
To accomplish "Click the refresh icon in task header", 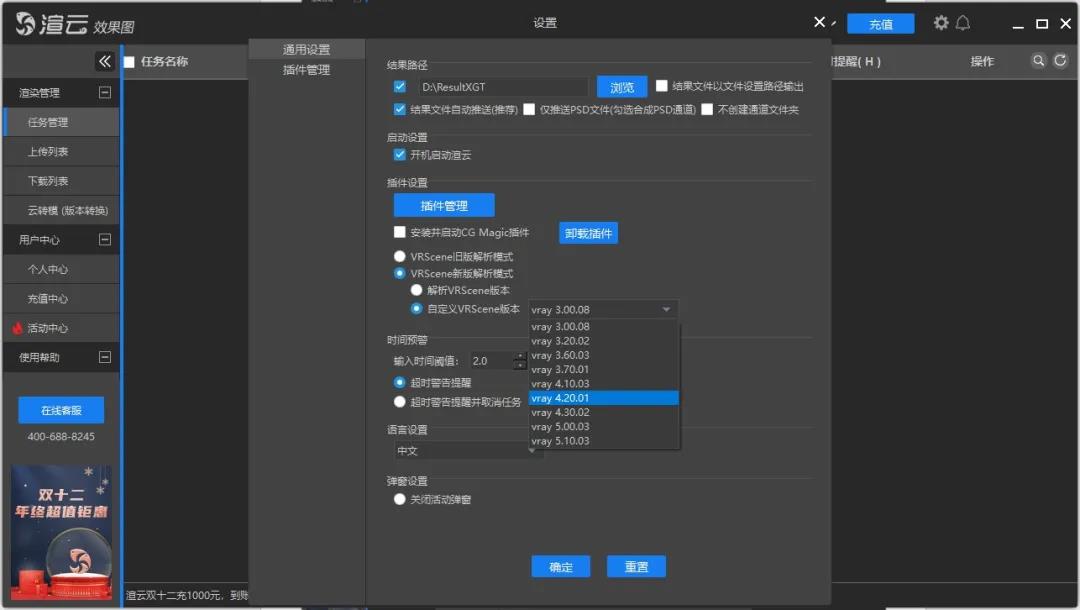I will [x=1060, y=61].
